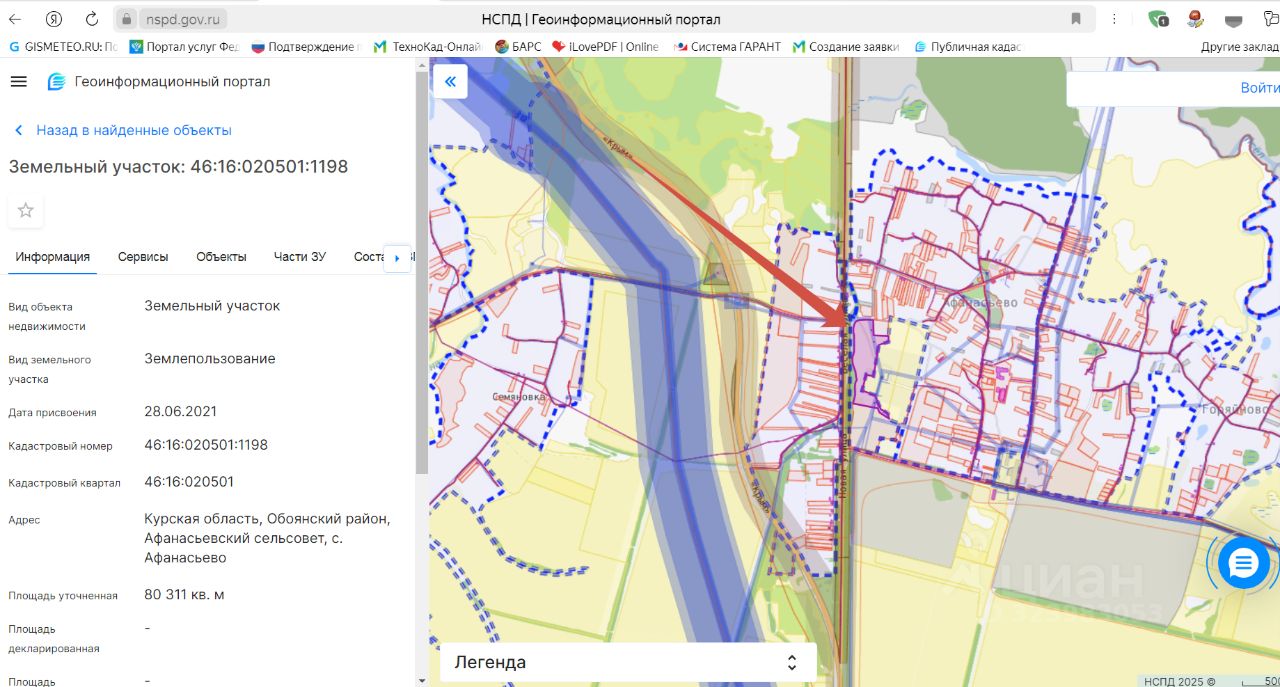Collapse the side panel with double chevron
The height and width of the screenshot is (687, 1280).
(450, 81)
